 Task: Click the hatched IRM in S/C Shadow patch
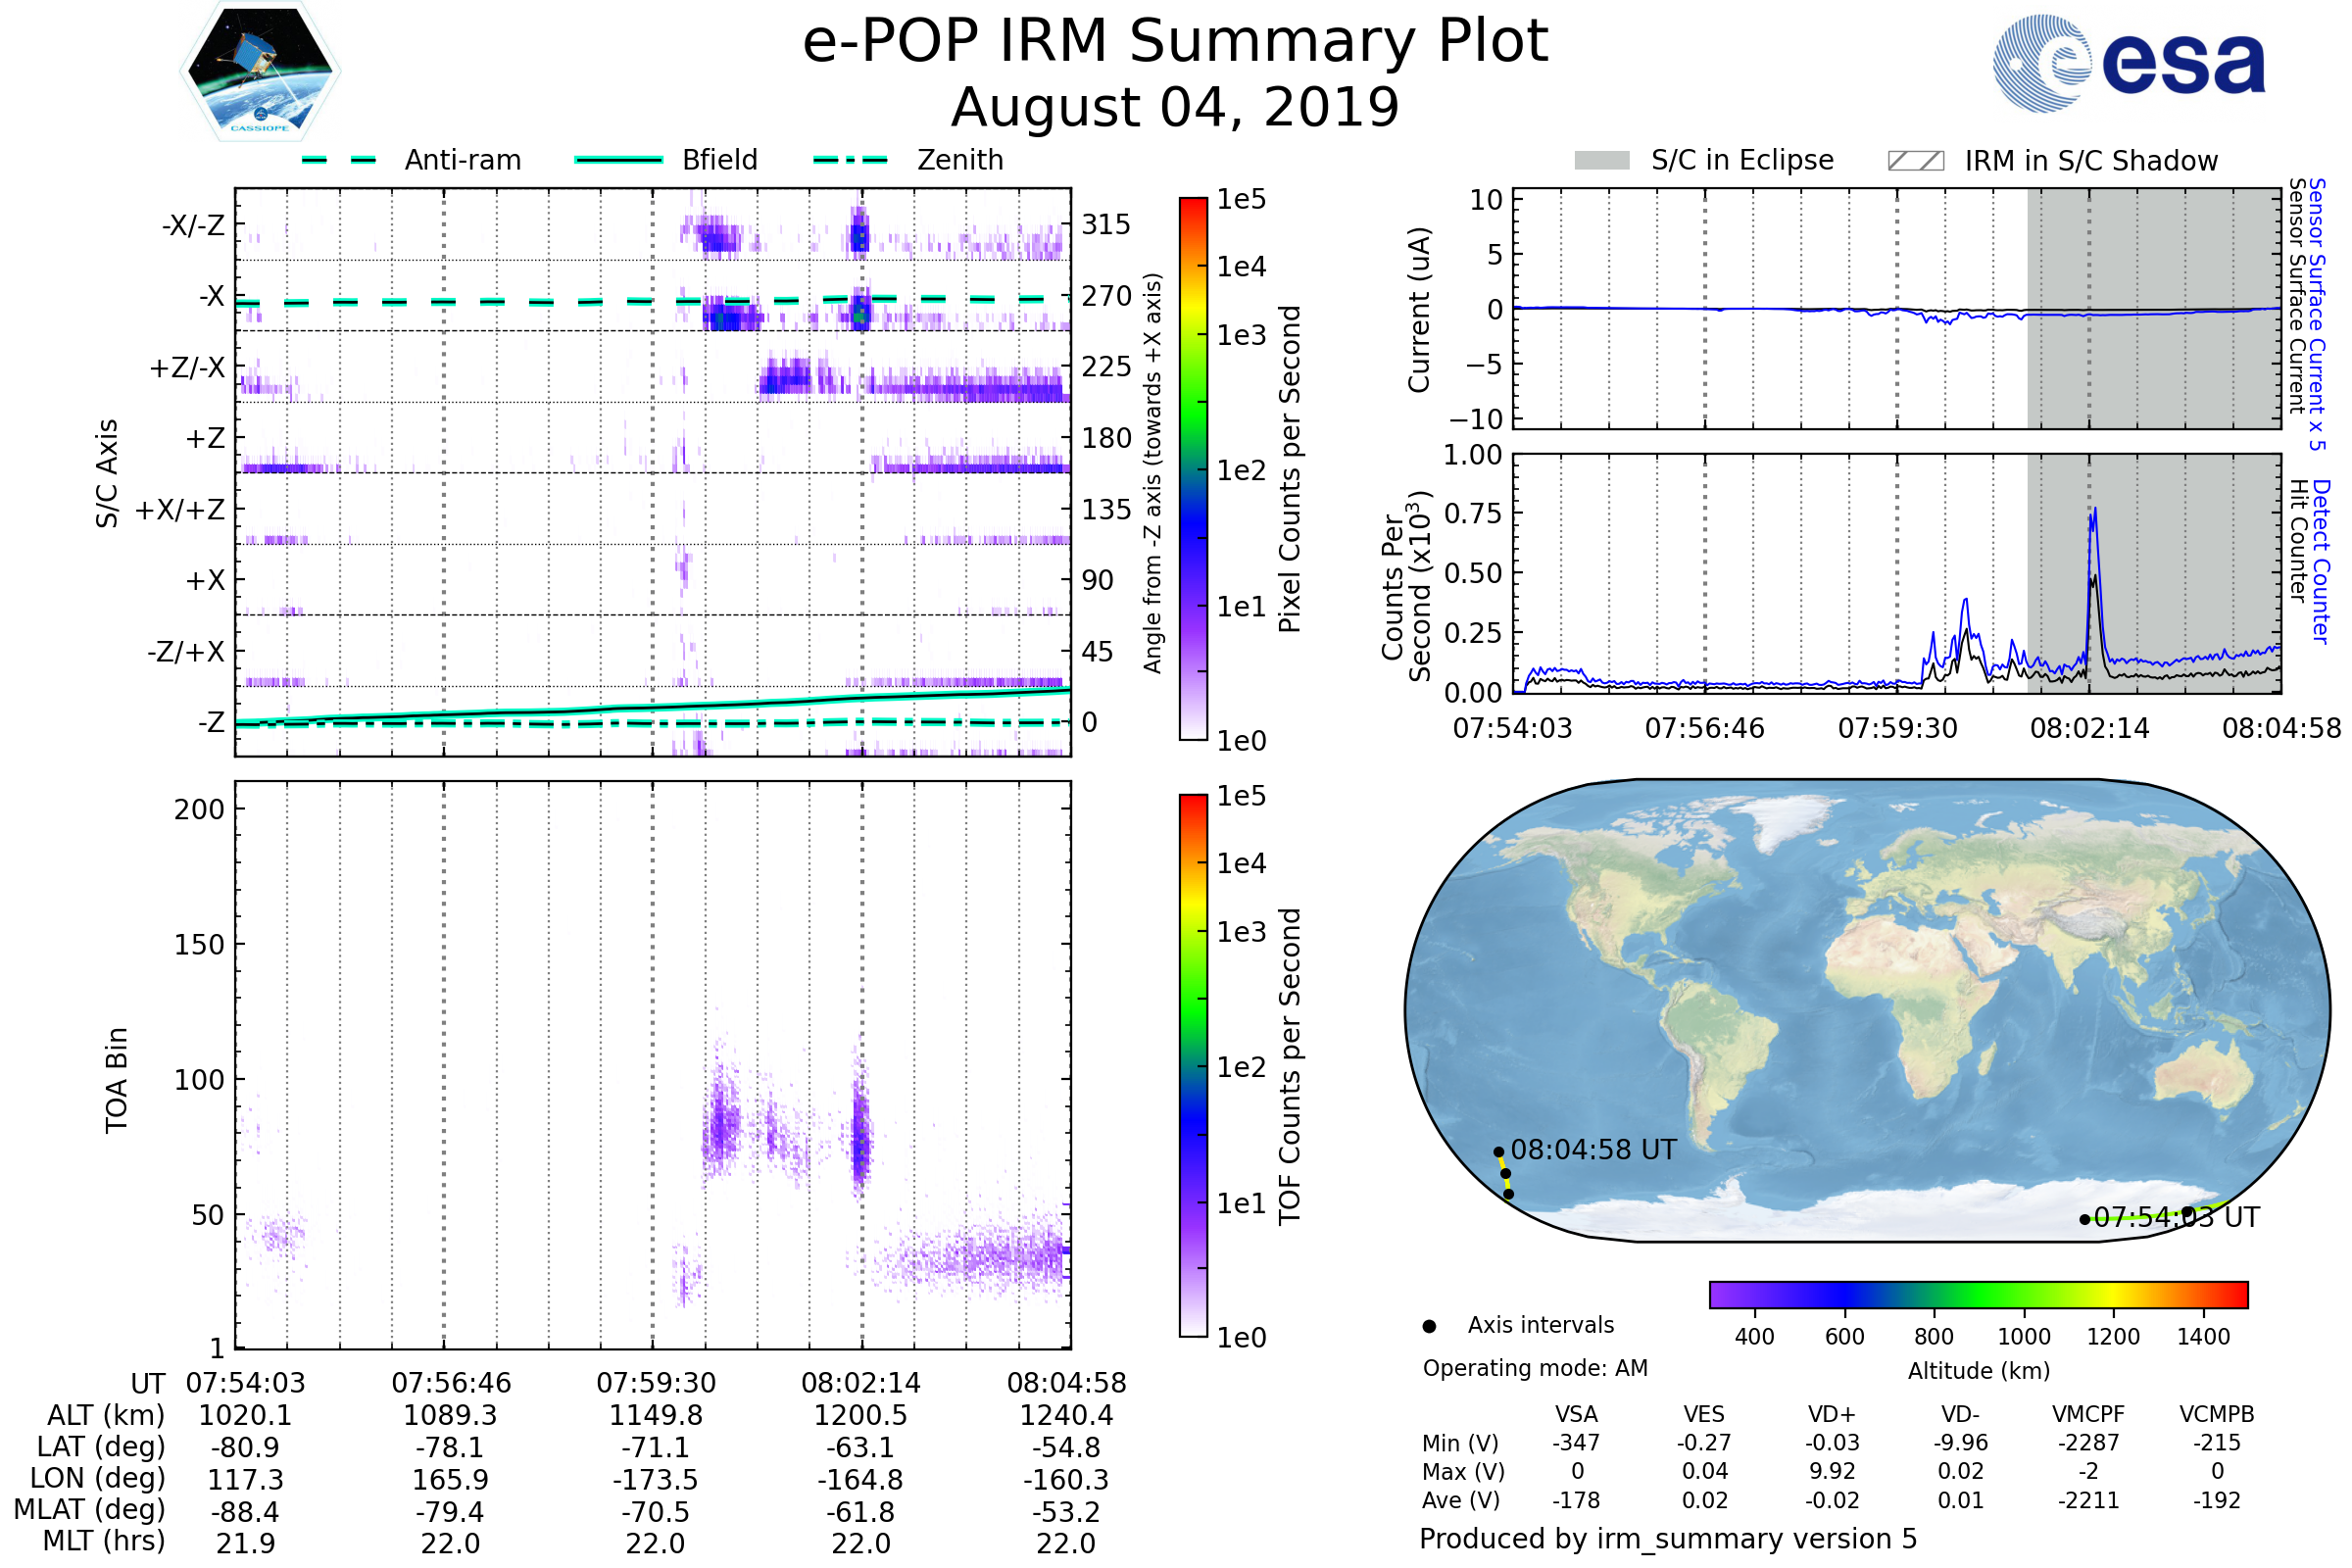click(1915, 161)
